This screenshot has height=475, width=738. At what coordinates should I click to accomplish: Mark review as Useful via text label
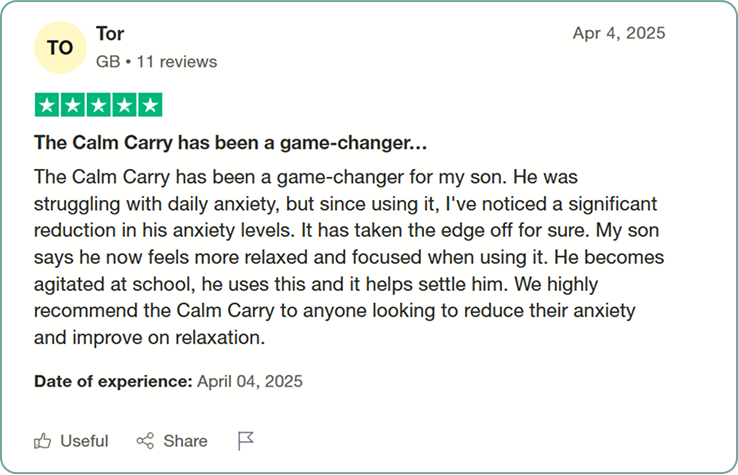click(x=84, y=441)
